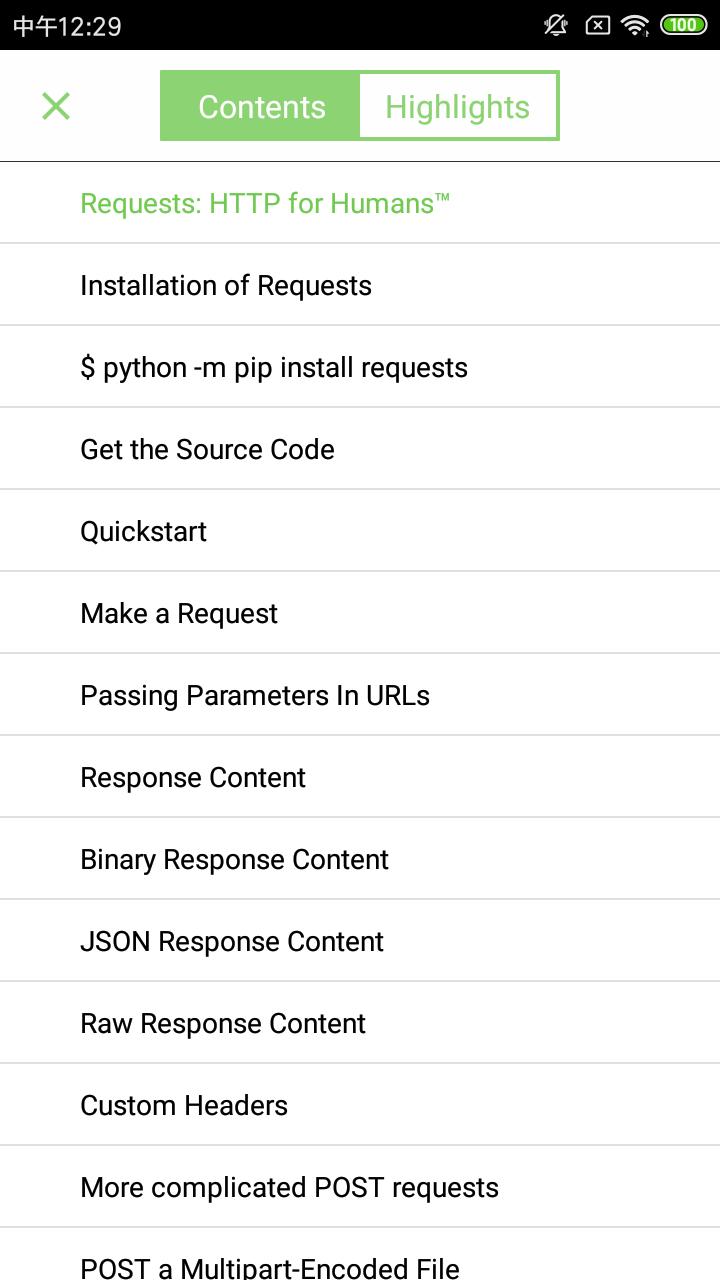Select the Contents tab

261,106
